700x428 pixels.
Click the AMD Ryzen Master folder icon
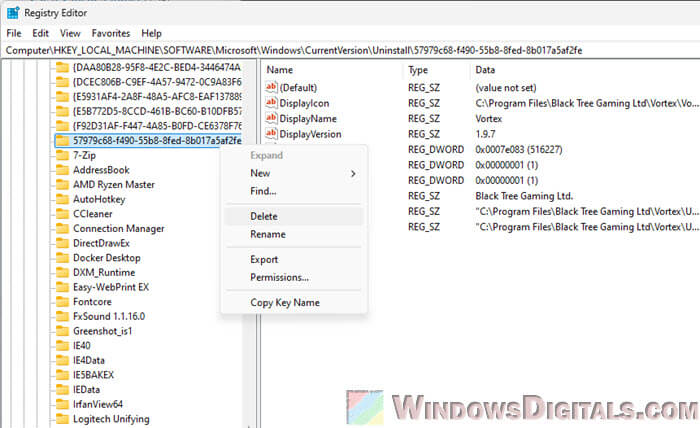tap(62, 185)
